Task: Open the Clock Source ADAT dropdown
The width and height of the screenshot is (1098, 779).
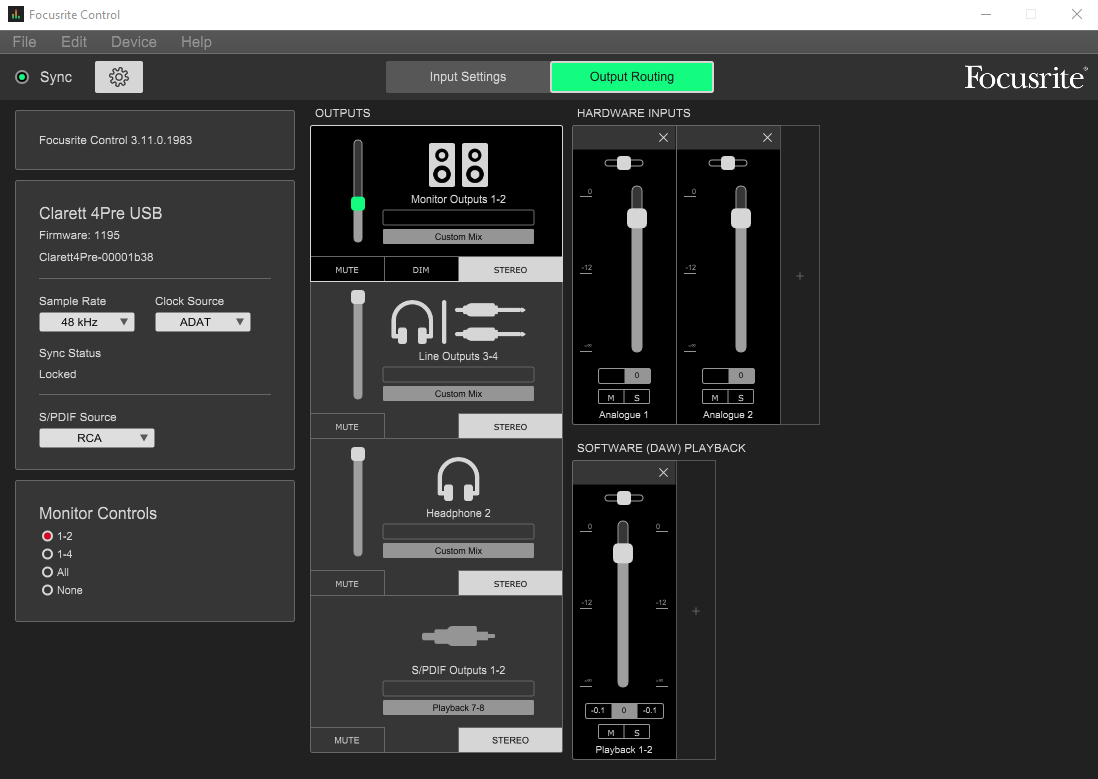Action: (202, 322)
